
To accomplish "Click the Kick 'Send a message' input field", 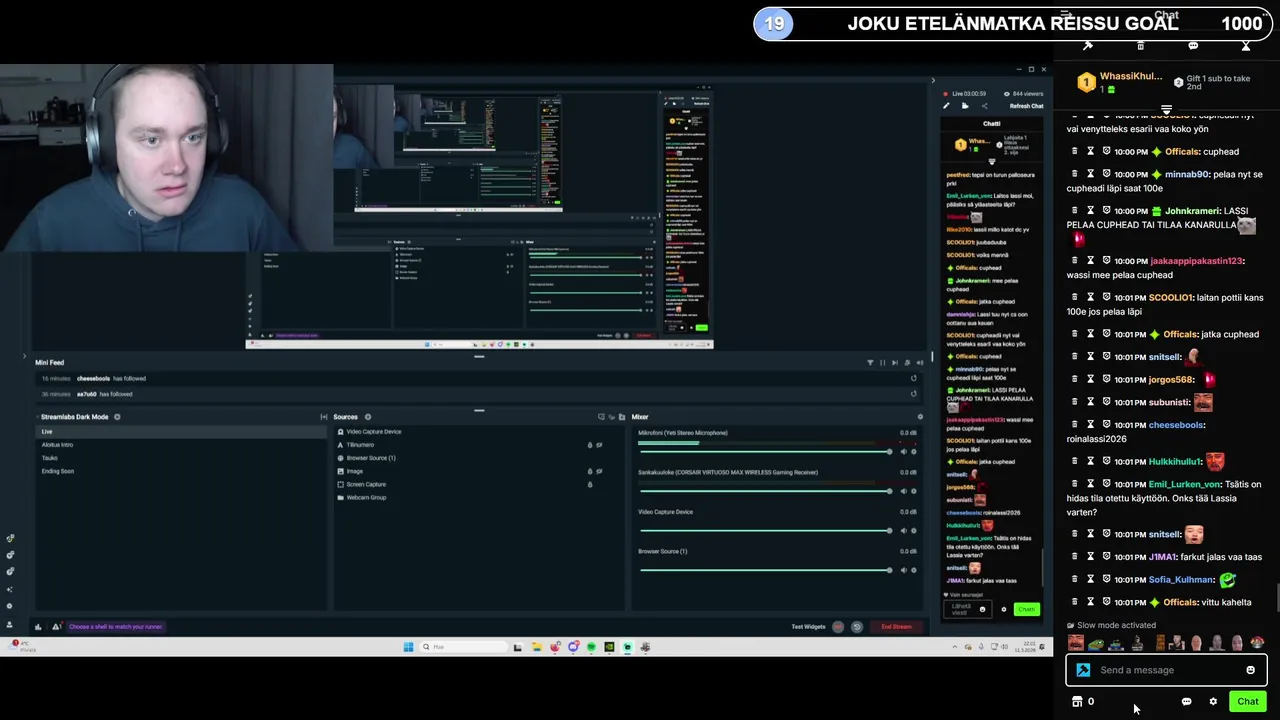I will 1166,670.
